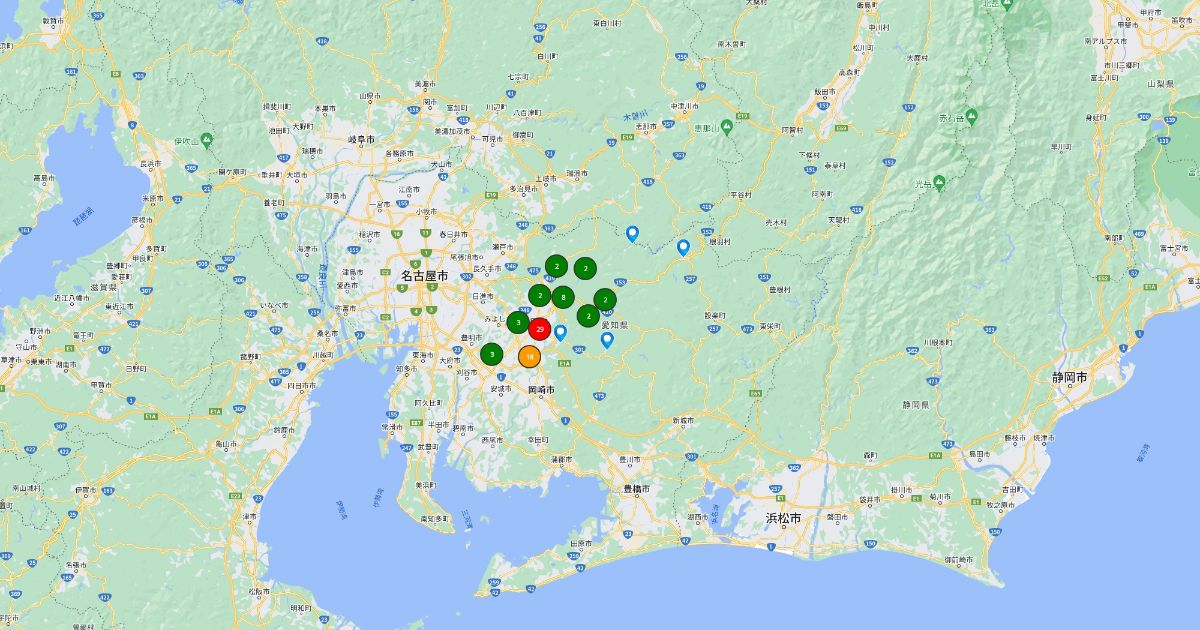The width and height of the screenshot is (1200, 630).
Task: Open the northernmost blue pin above route 153
Action: pyautogui.click(x=632, y=233)
